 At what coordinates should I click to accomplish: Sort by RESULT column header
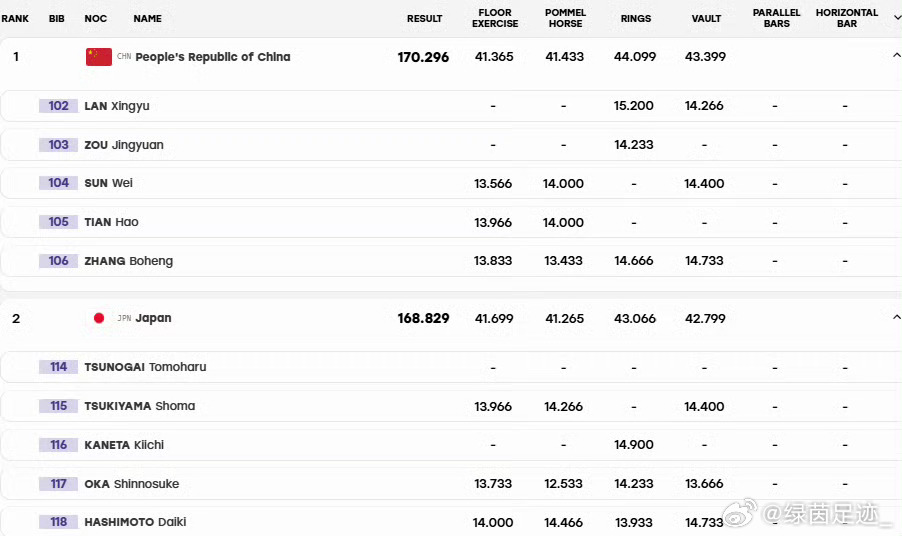coord(425,18)
